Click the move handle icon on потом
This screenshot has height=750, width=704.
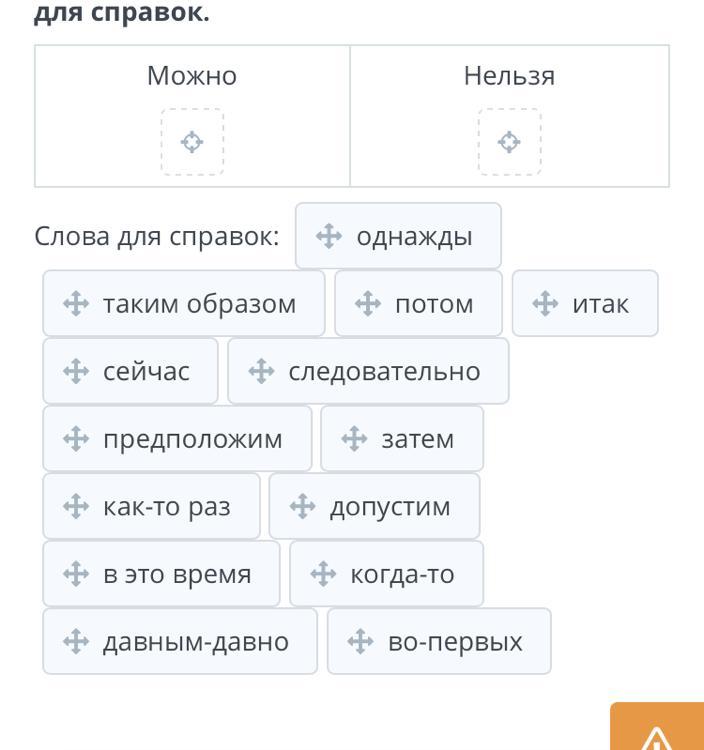pos(368,303)
